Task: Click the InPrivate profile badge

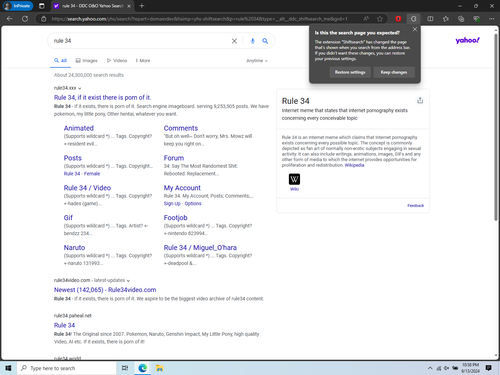Action: click(x=18, y=6)
